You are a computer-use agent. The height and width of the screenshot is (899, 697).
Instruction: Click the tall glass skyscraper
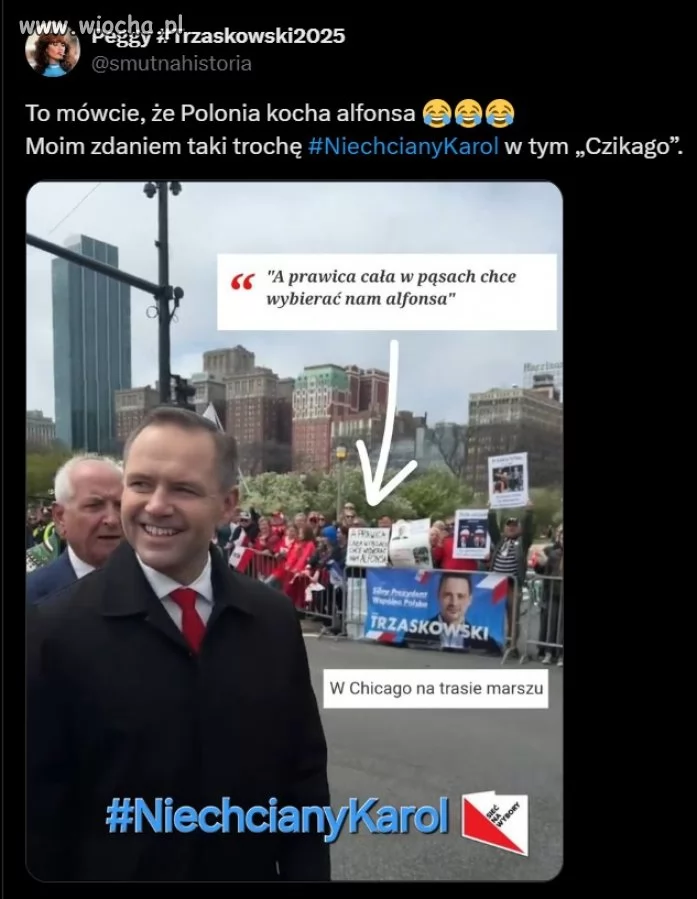coord(92,344)
